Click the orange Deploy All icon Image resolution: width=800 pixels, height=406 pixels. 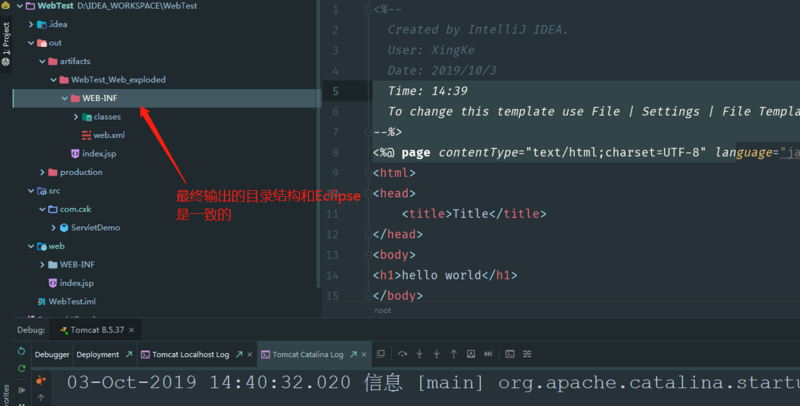pyautogui.click(x=41, y=380)
